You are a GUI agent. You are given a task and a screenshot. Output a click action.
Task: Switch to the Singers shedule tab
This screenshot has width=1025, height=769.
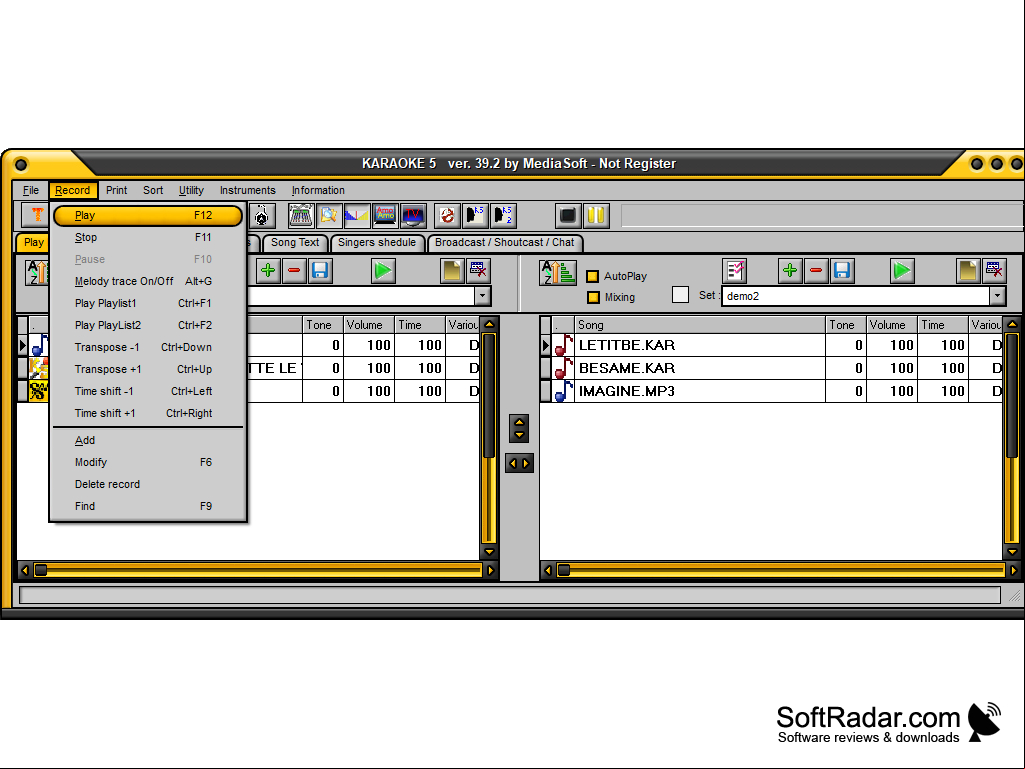tap(377, 243)
